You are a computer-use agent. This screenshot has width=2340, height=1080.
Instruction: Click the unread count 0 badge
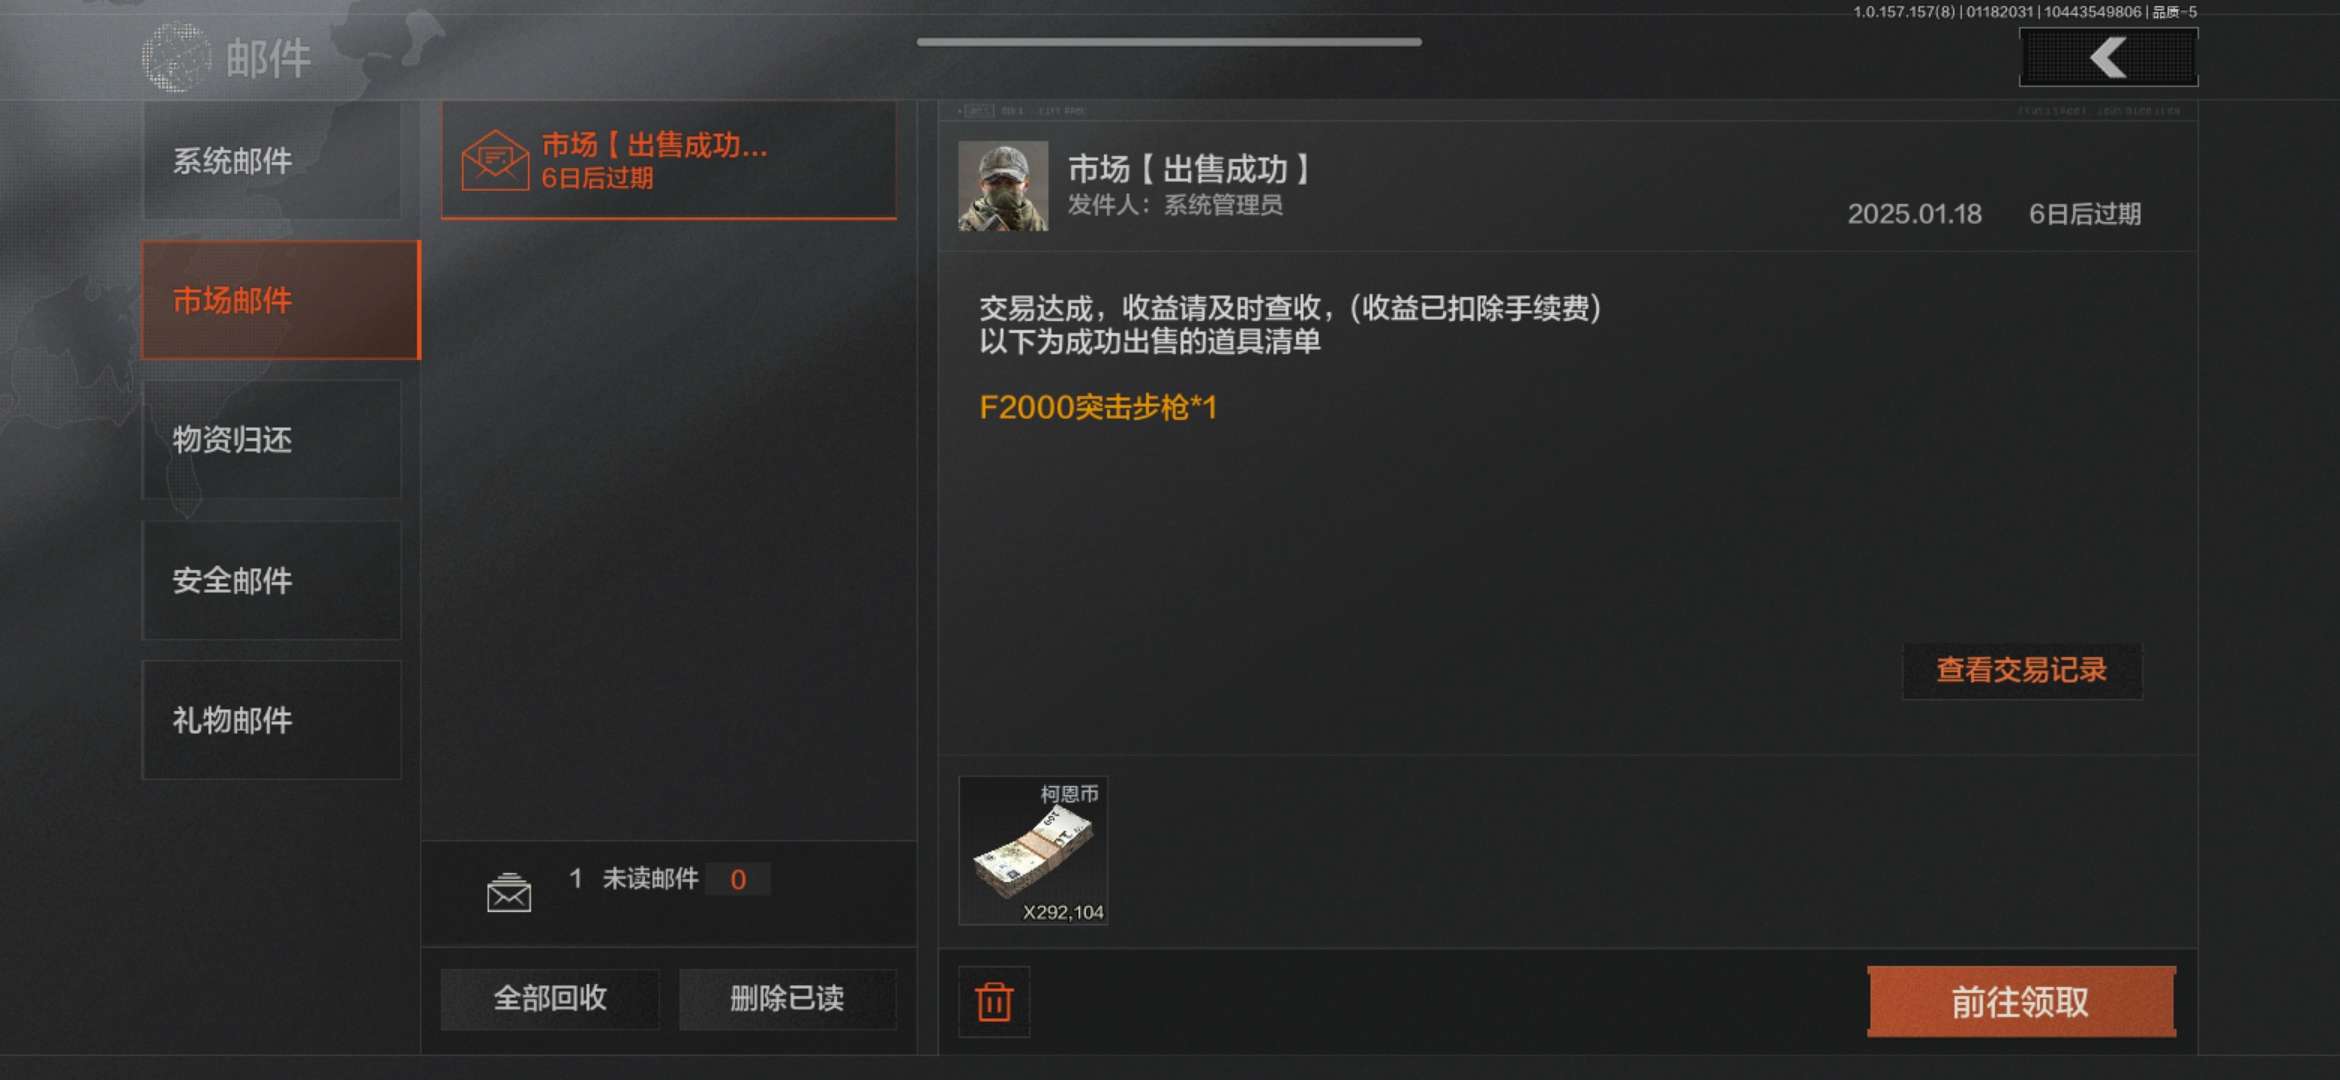(x=738, y=879)
